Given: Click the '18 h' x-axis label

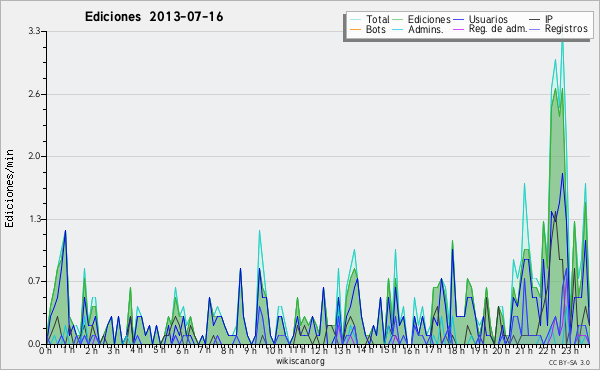Looking at the screenshot, I should coord(456,350).
